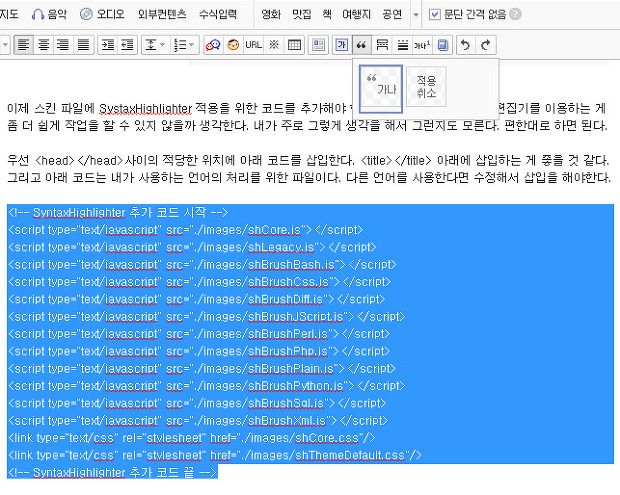Click the shBrushSql.js script line
Screen dimensions: 620x495
click(197, 403)
